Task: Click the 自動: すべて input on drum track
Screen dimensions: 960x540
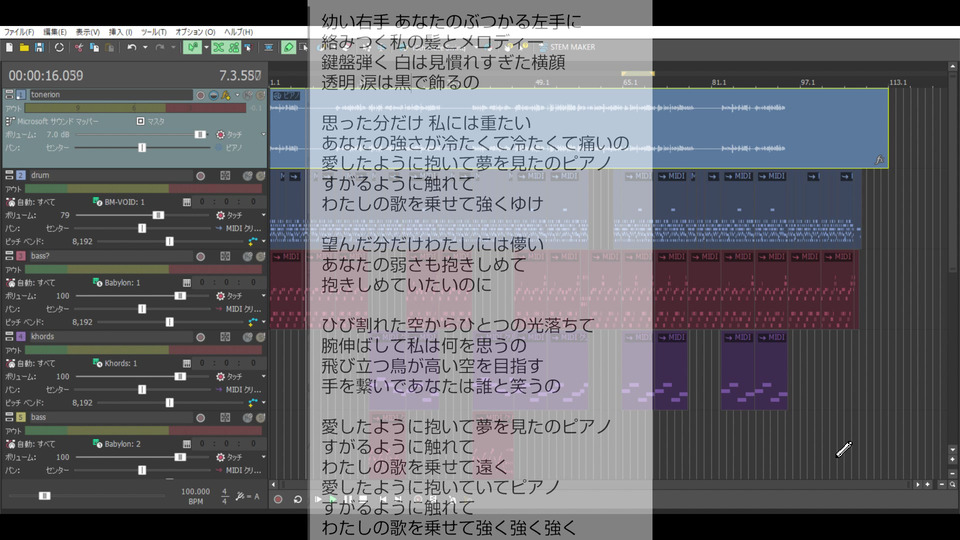Action: pyautogui.click(x=31, y=201)
